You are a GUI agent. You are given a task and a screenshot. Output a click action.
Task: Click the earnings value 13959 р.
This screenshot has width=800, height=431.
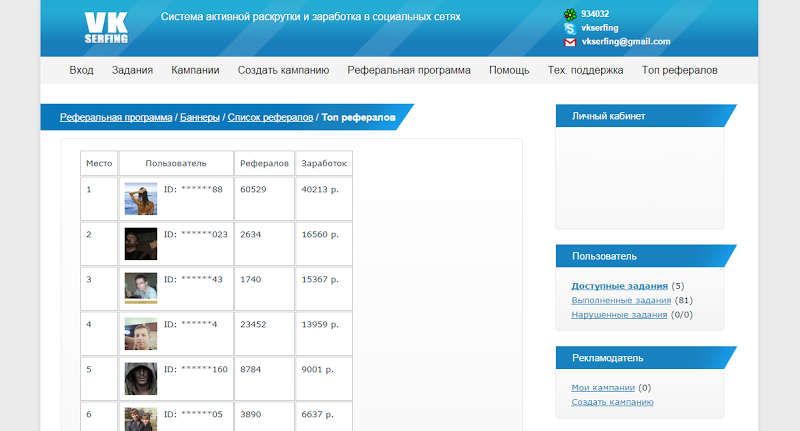[320, 324]
